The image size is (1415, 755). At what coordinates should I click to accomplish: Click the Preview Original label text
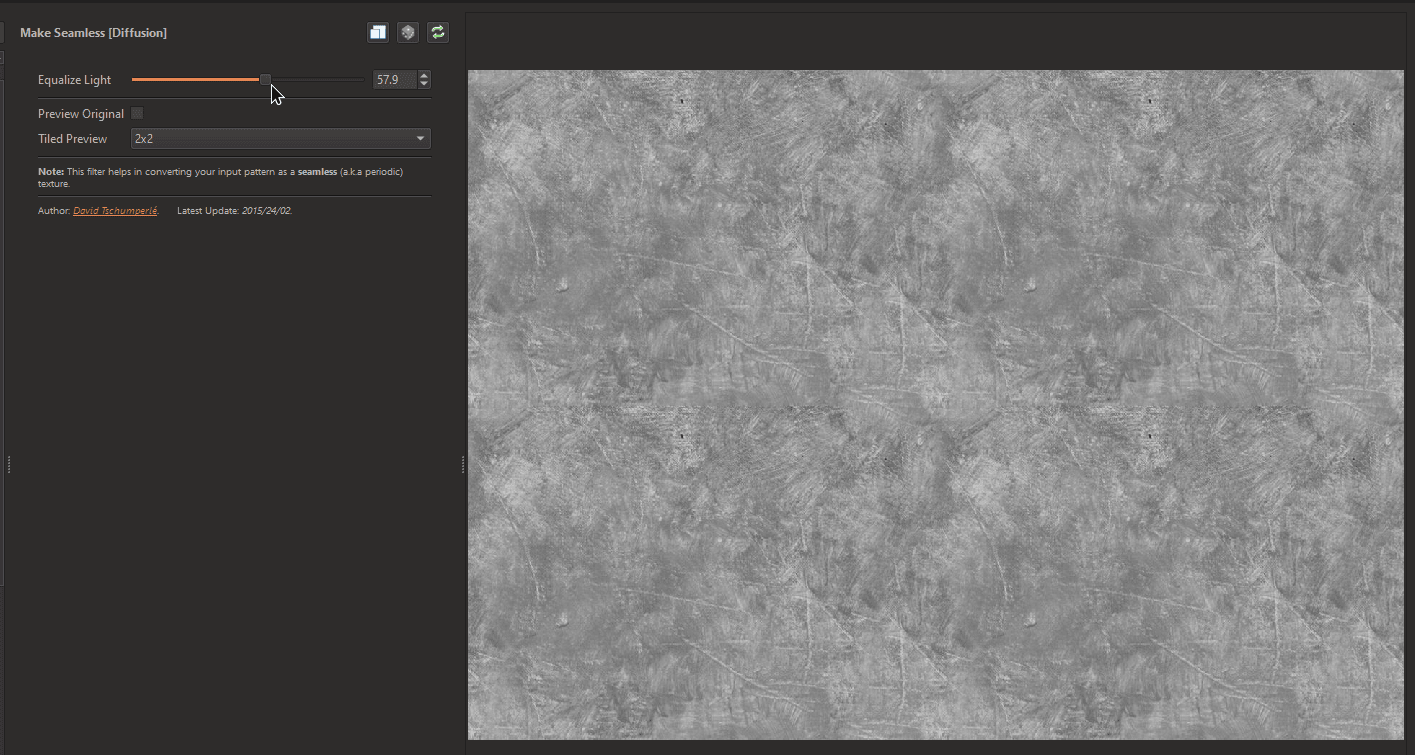pos(81,114)
